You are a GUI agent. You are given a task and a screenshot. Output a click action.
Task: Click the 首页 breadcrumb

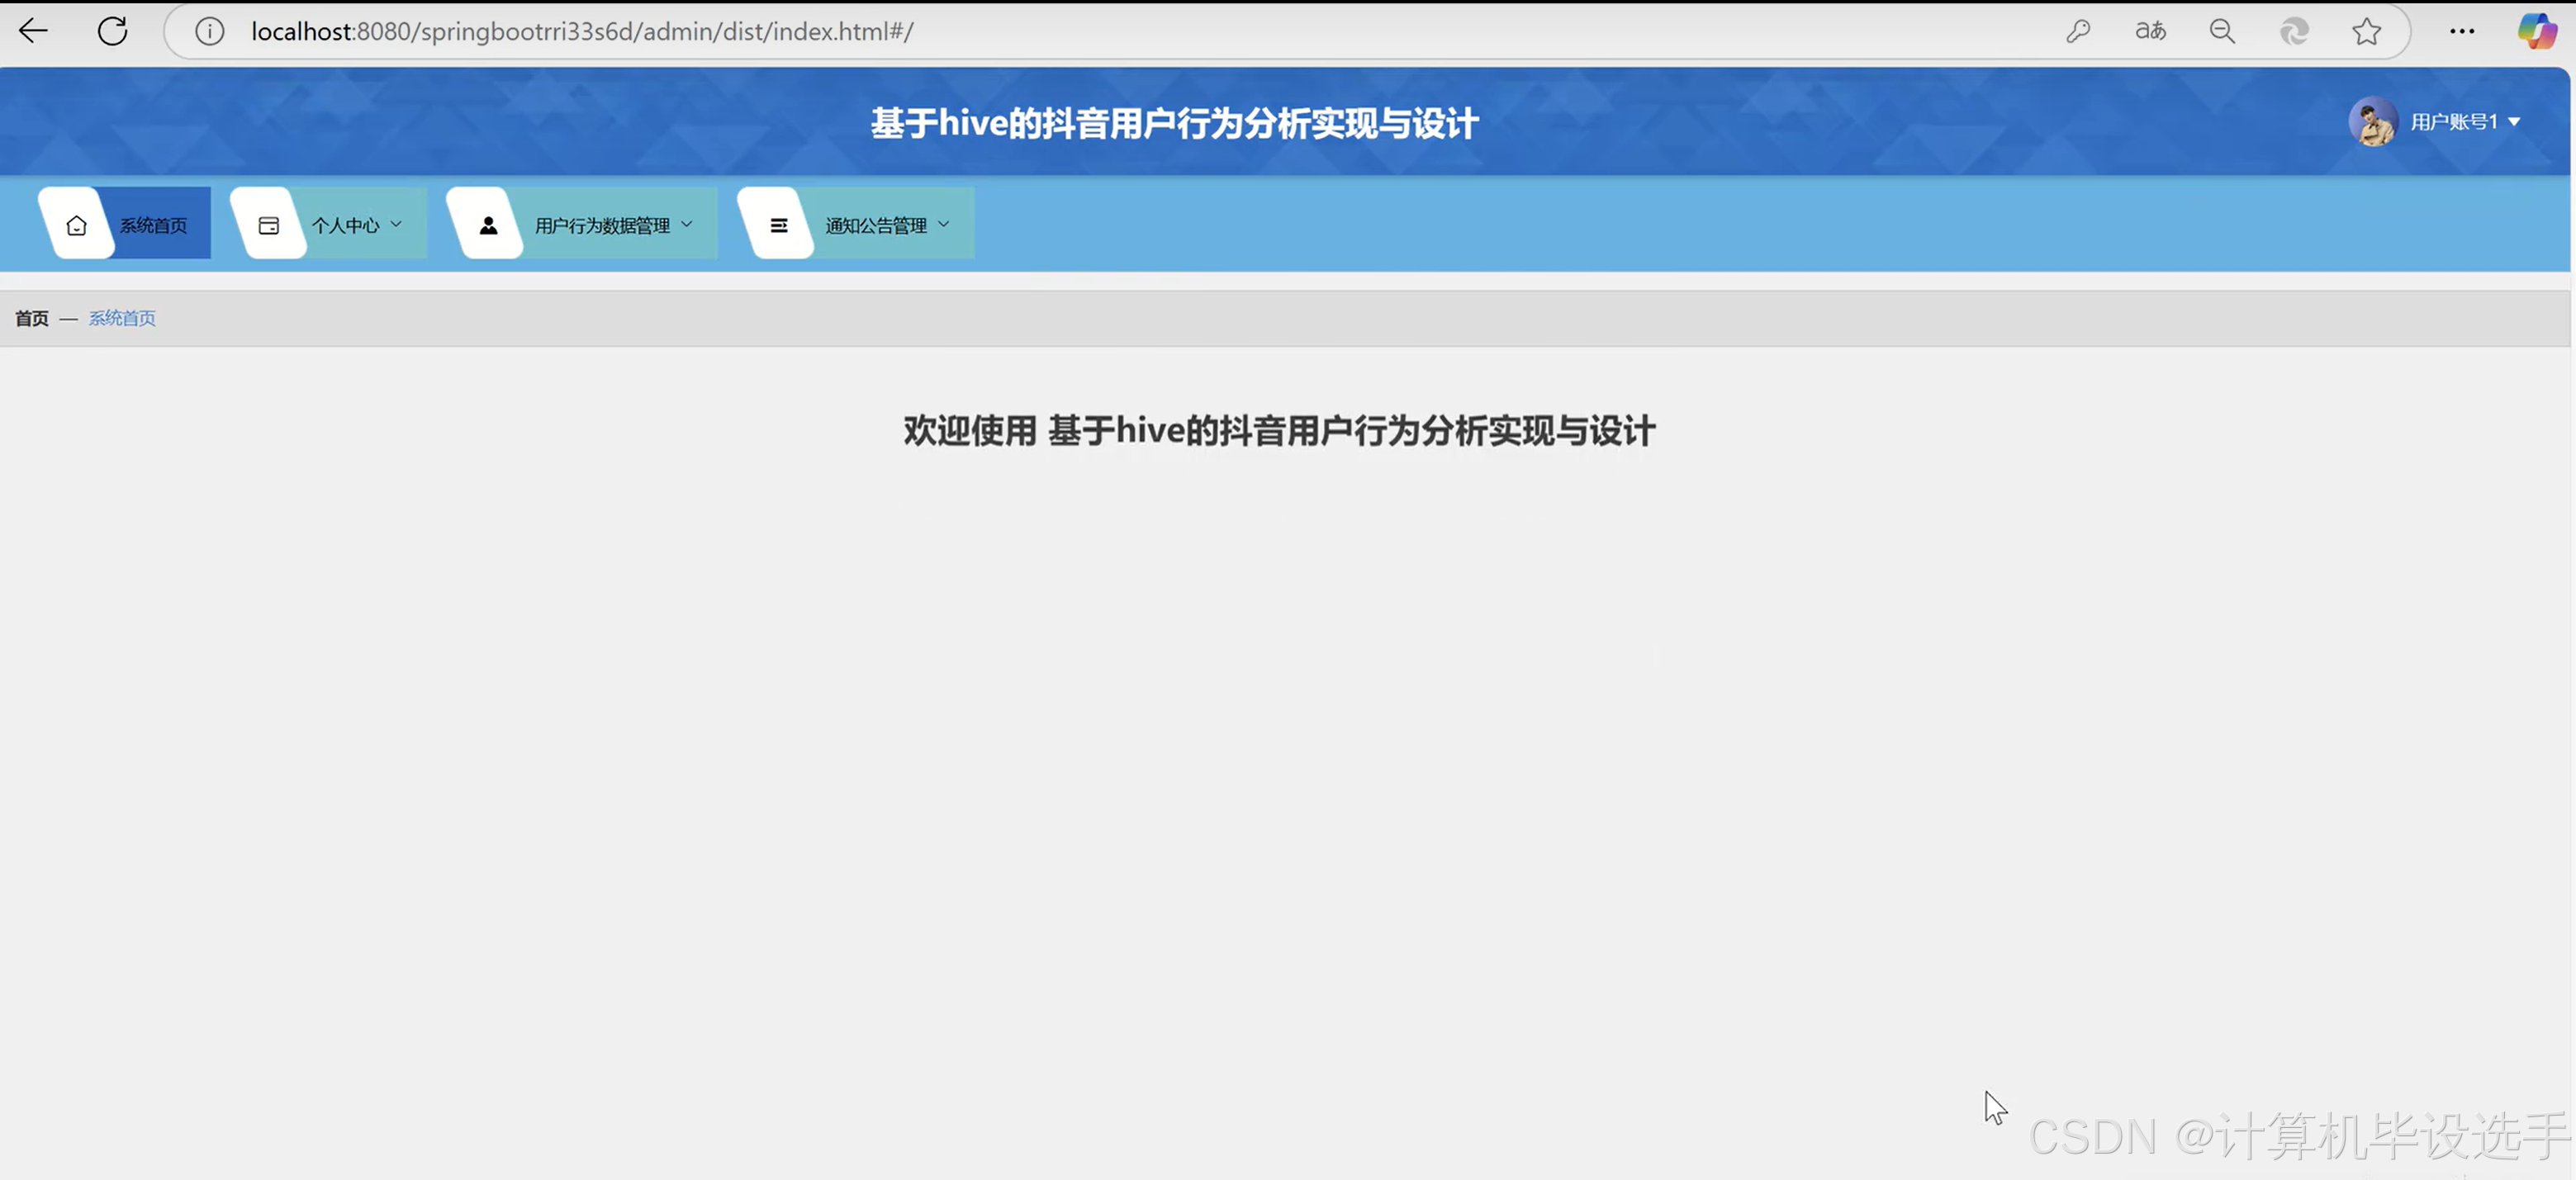point(32,318)
